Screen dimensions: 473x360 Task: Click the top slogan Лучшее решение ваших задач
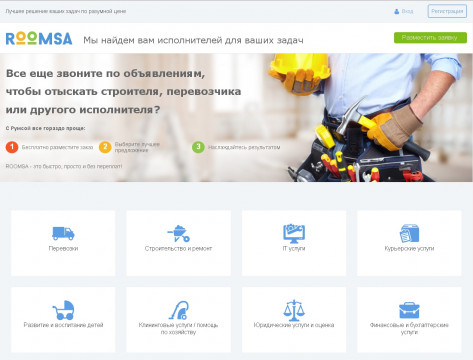tap(66, 11)
